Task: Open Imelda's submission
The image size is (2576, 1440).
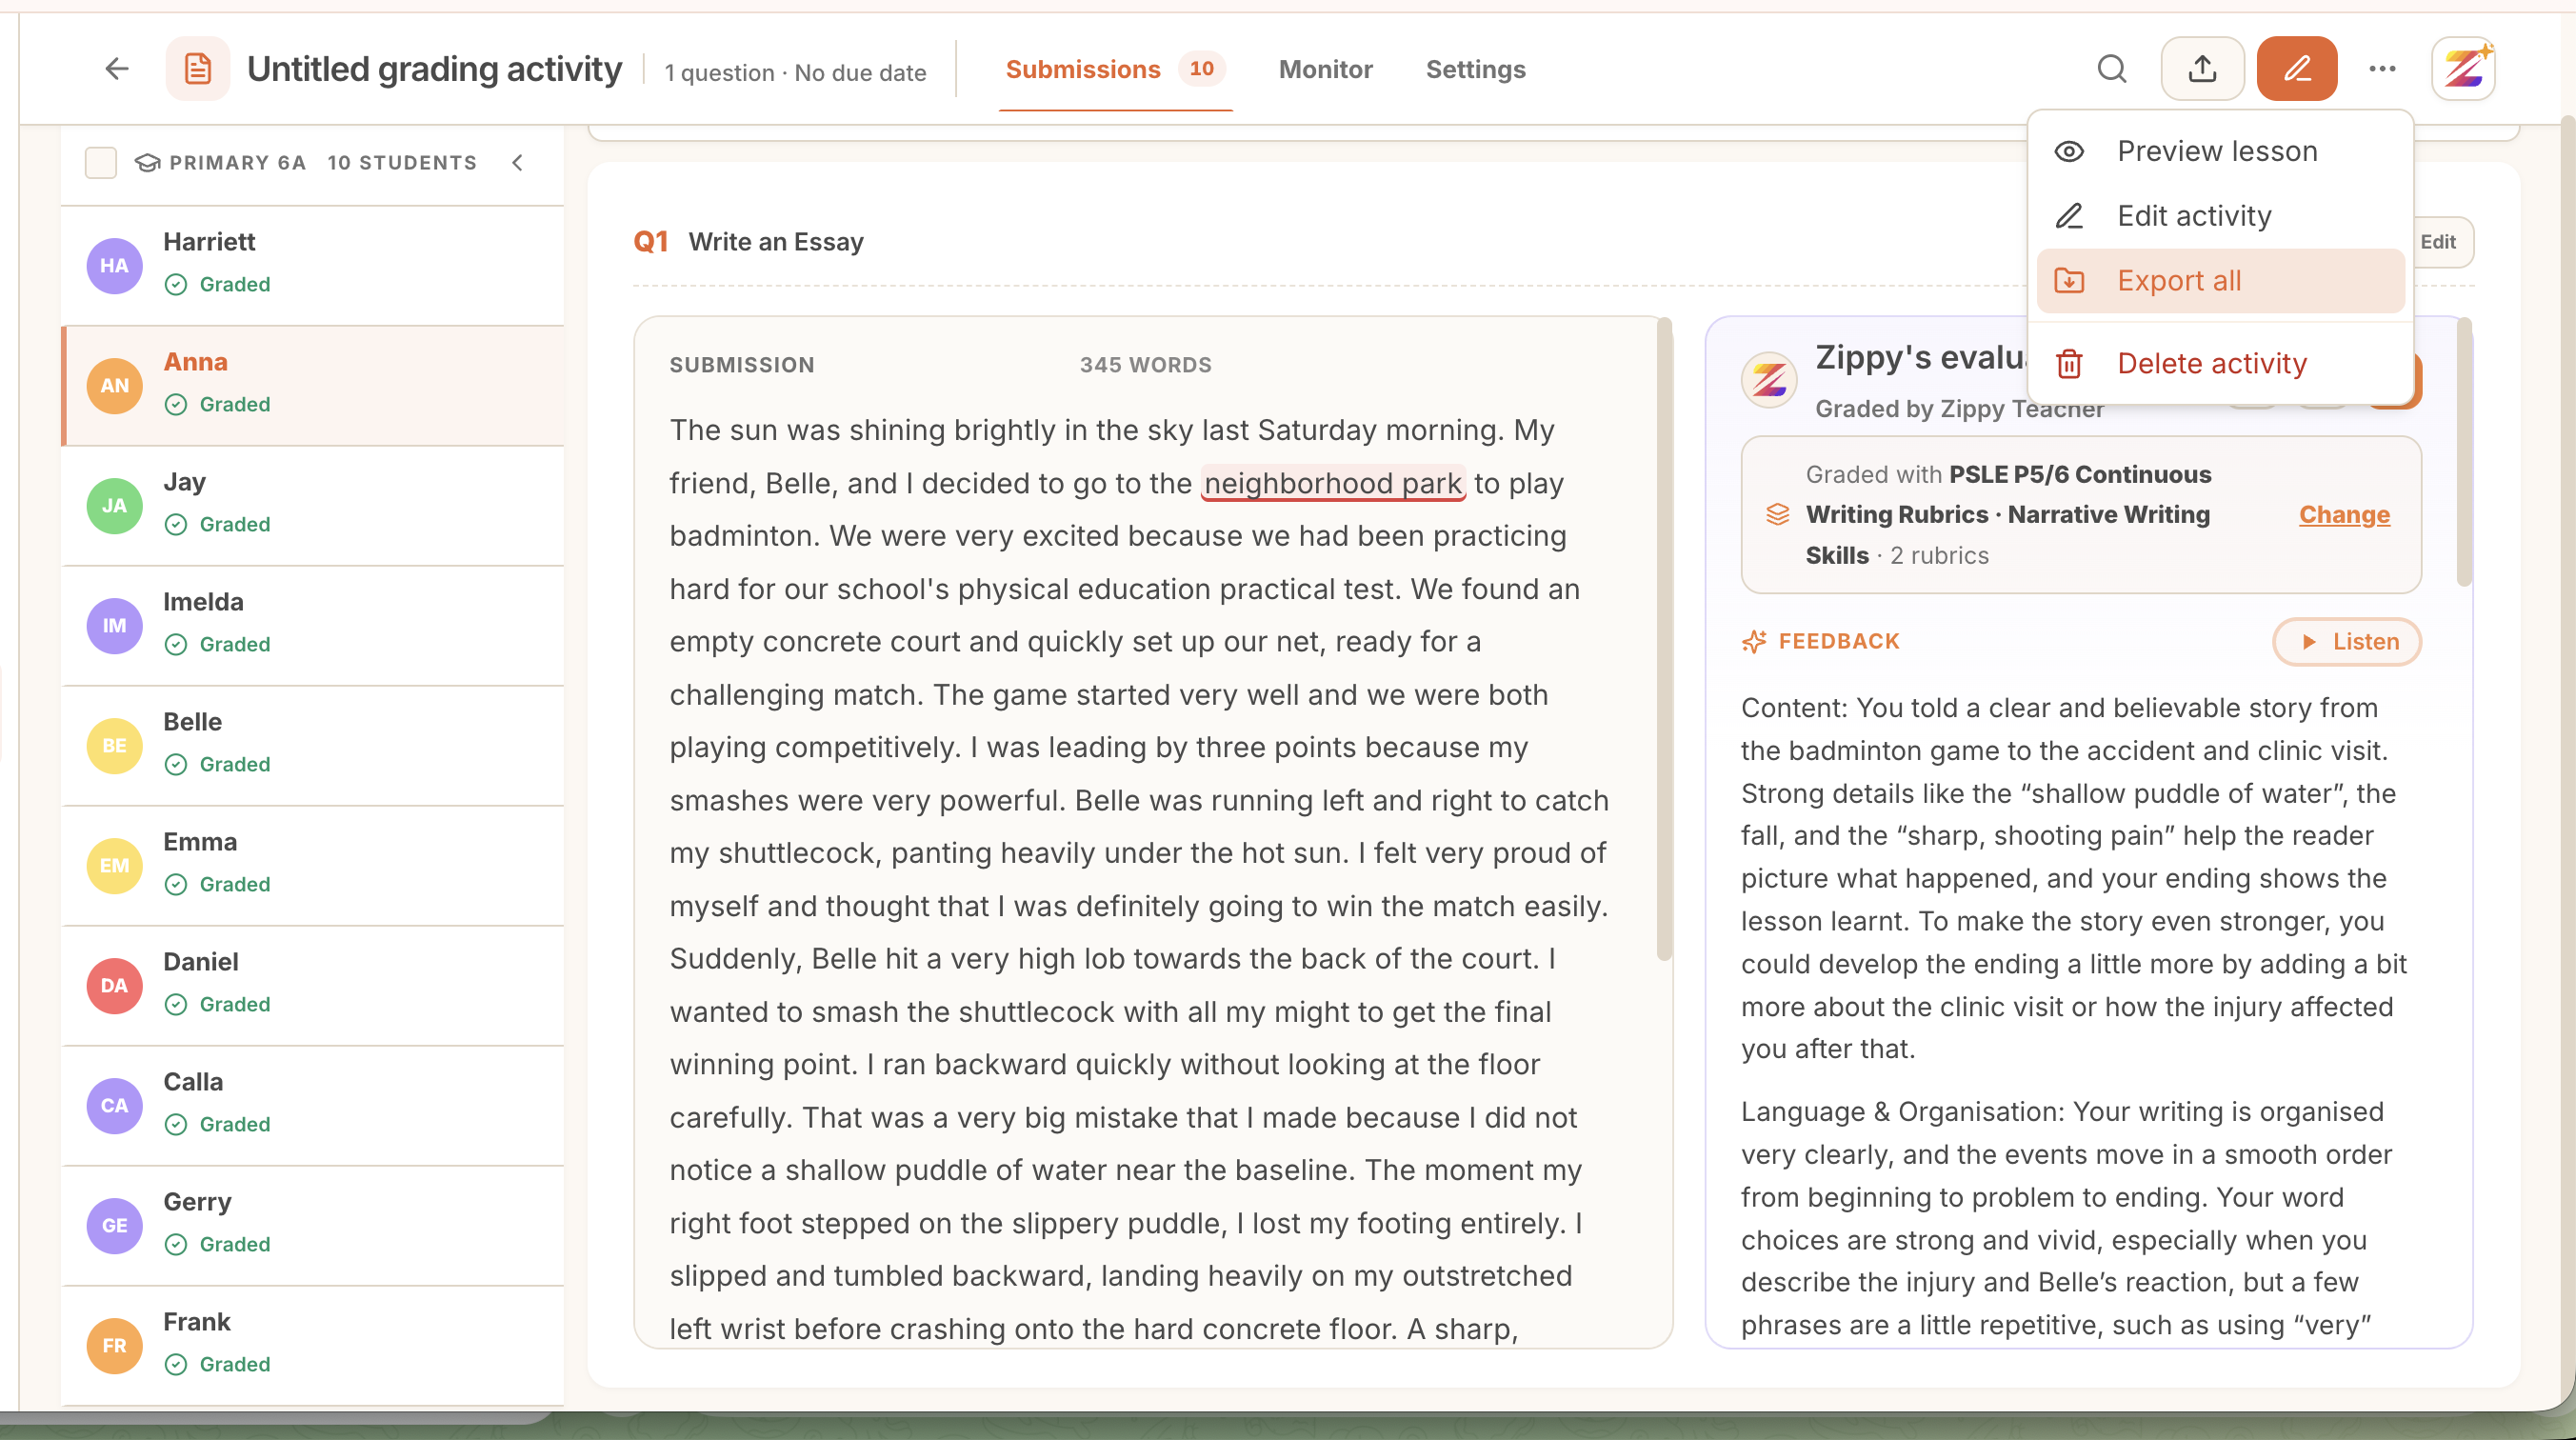Action: [313, 625]
